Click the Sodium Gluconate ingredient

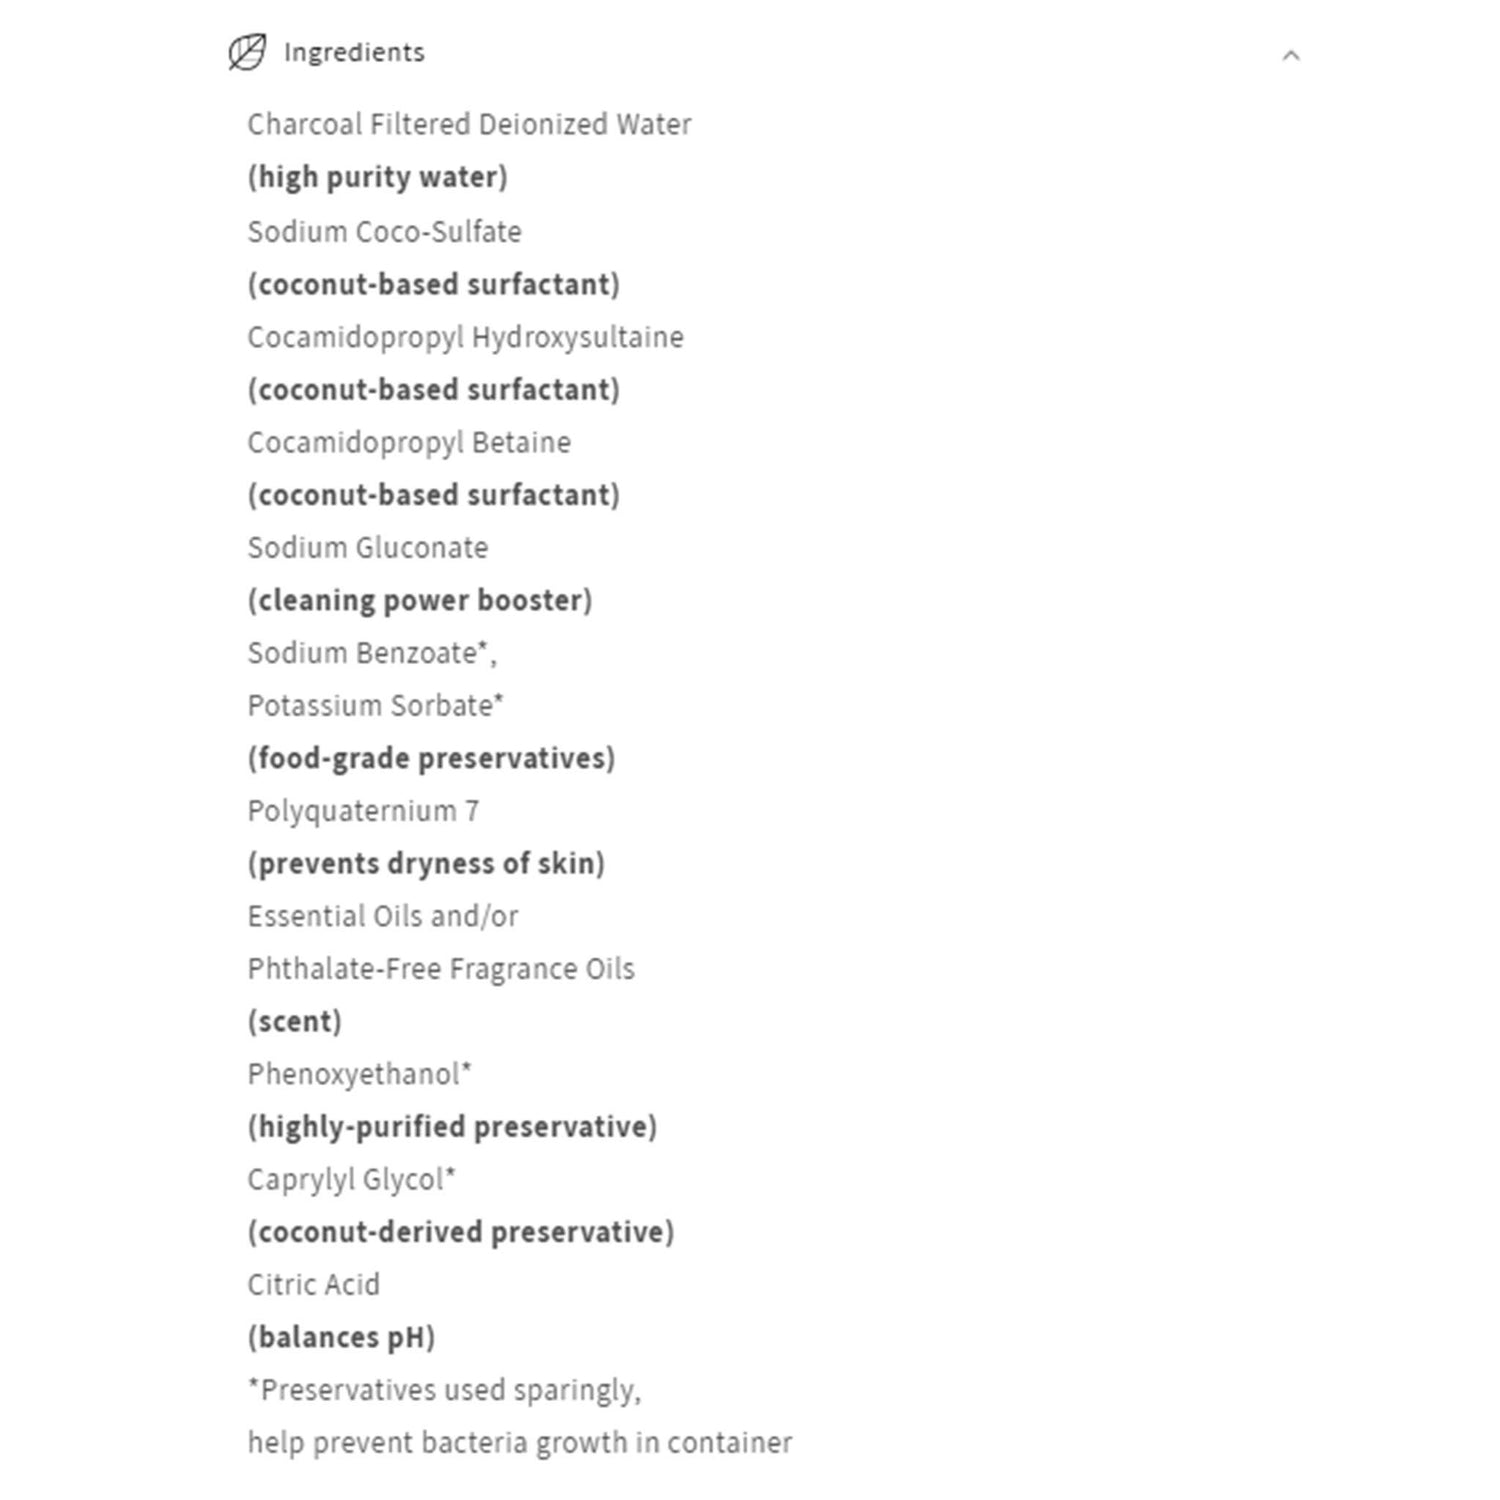tap(368, 547)
